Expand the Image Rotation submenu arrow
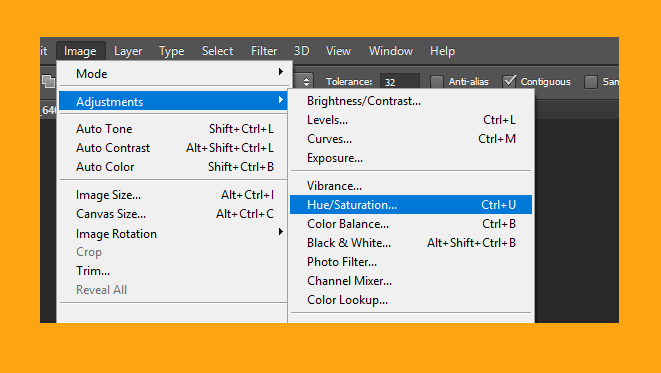 pyautogui.click(x=281, y=232)
